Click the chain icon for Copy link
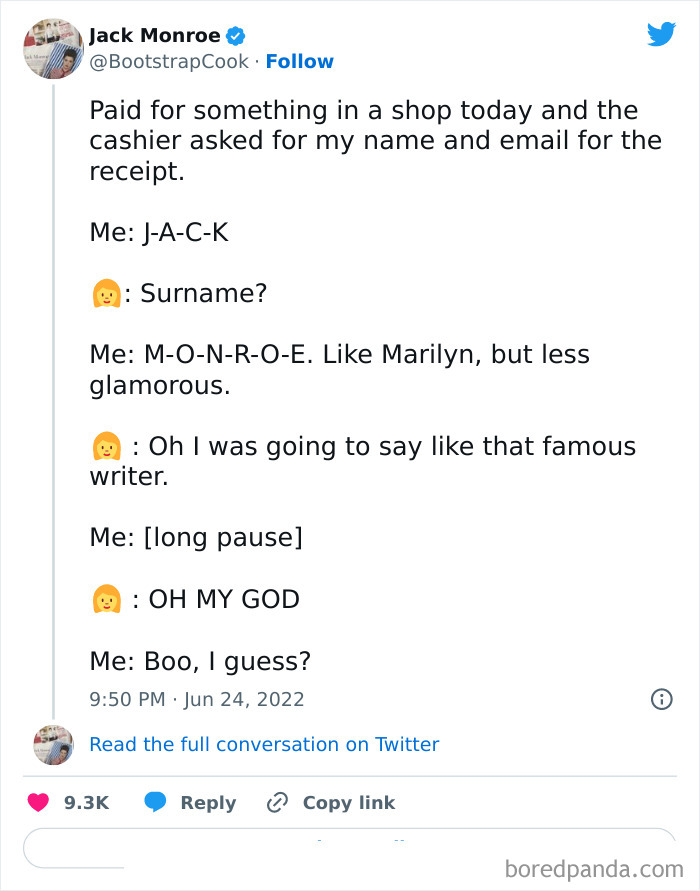The image size is (700, 891). (x=277, y=802)
